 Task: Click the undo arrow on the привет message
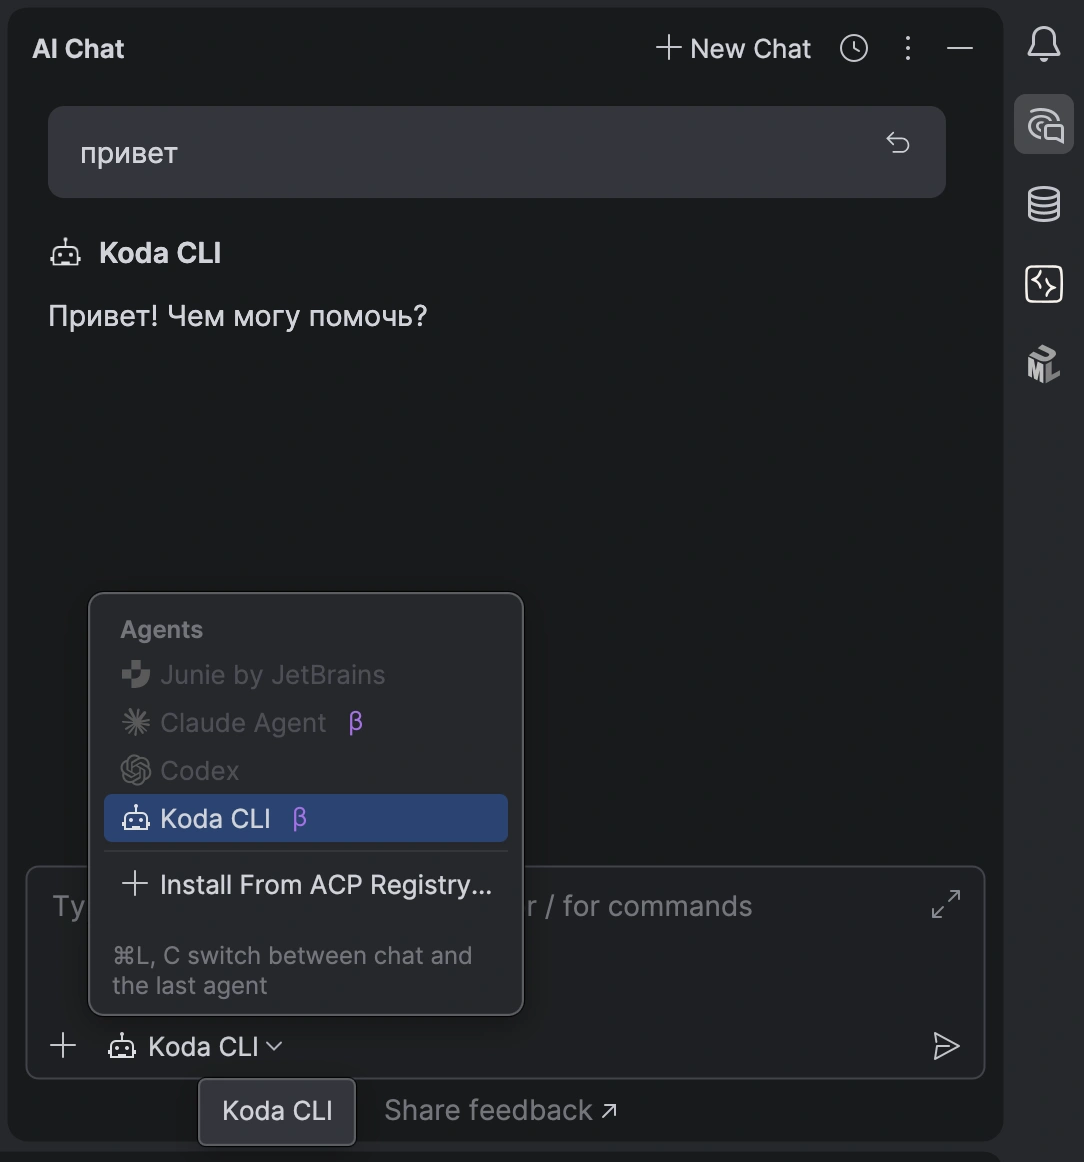[898, 142]
